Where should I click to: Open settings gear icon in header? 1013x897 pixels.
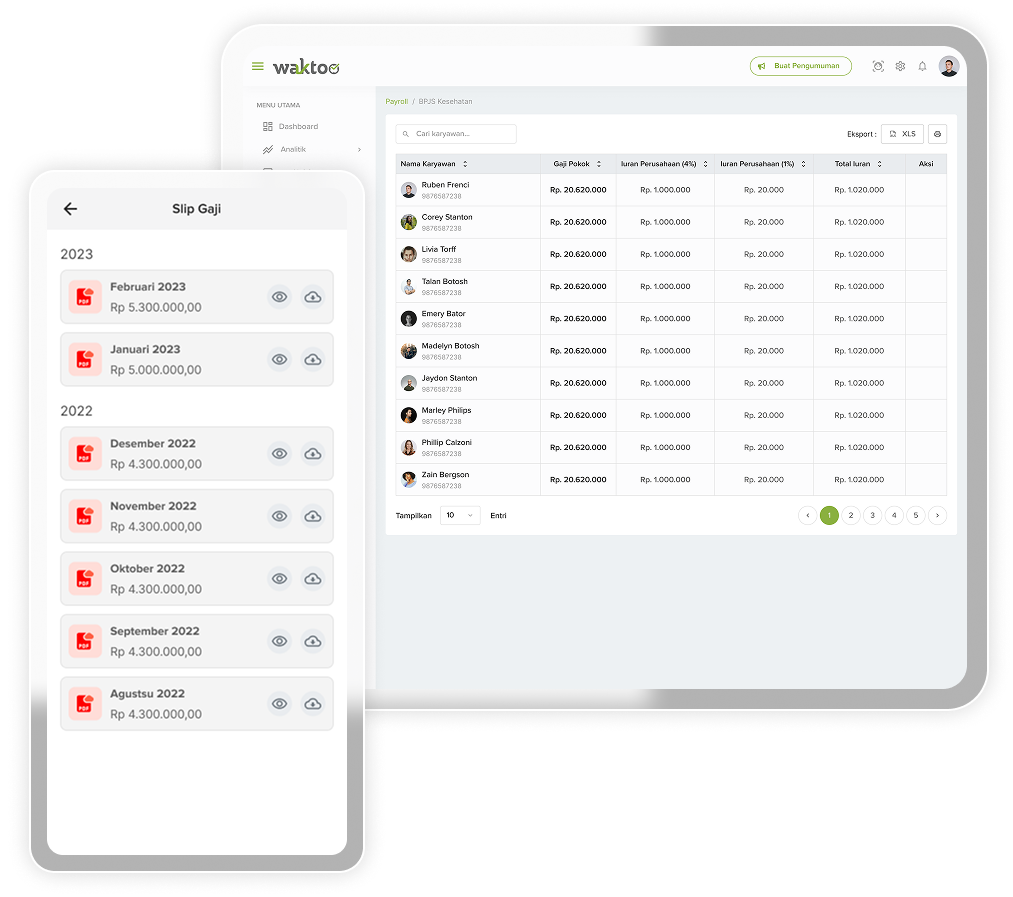[900, 67]
